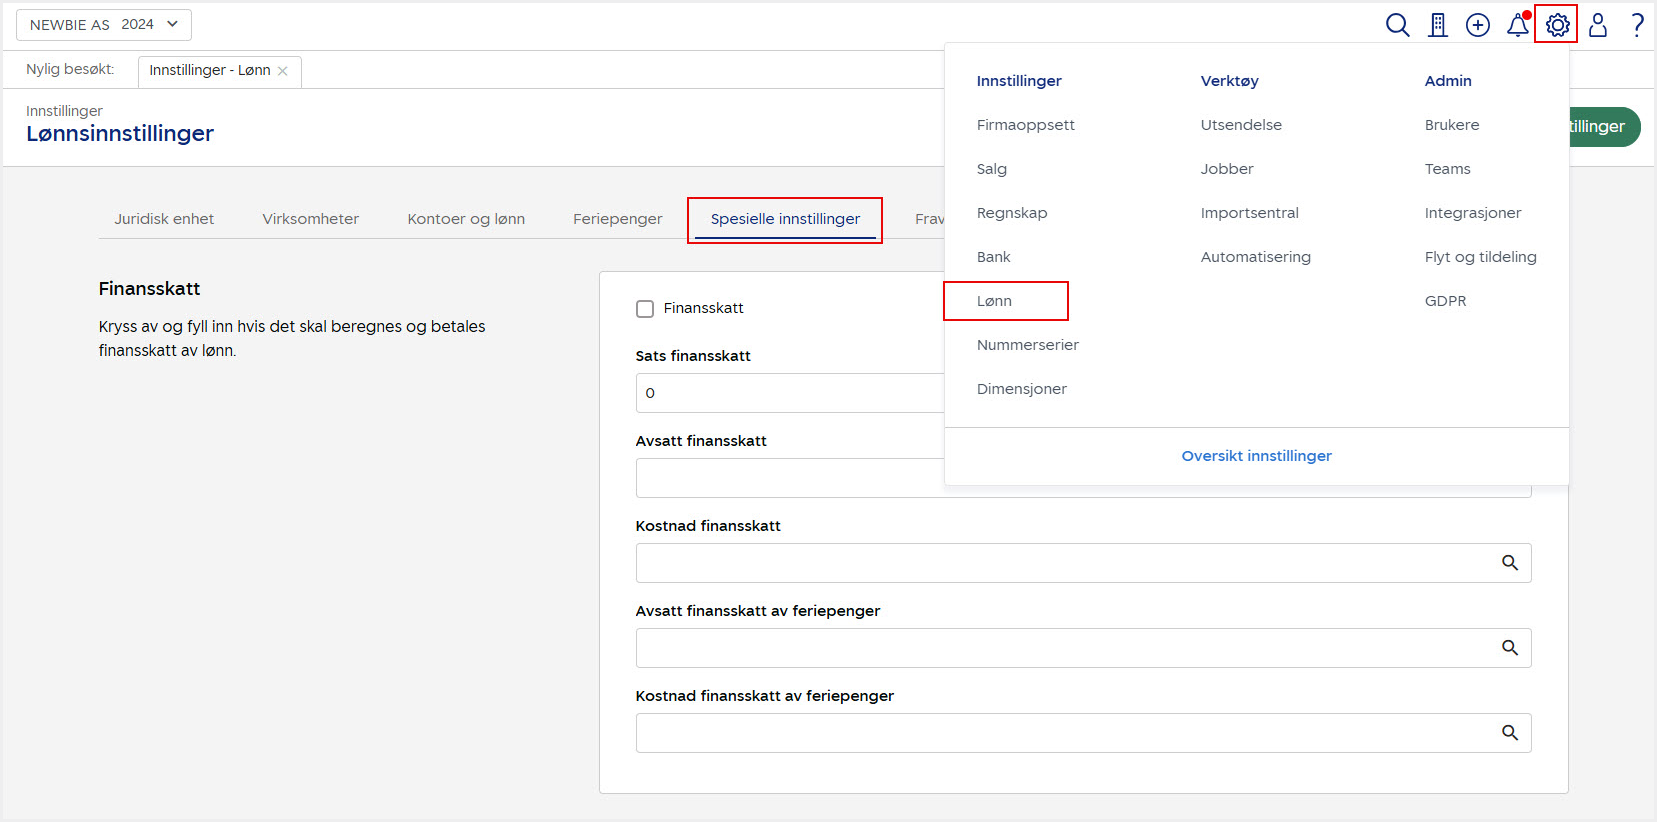Choose Firmaoppsett from Innstillinger menu
Viewport: 1657px width, 822px height.
coord(1026,125)
